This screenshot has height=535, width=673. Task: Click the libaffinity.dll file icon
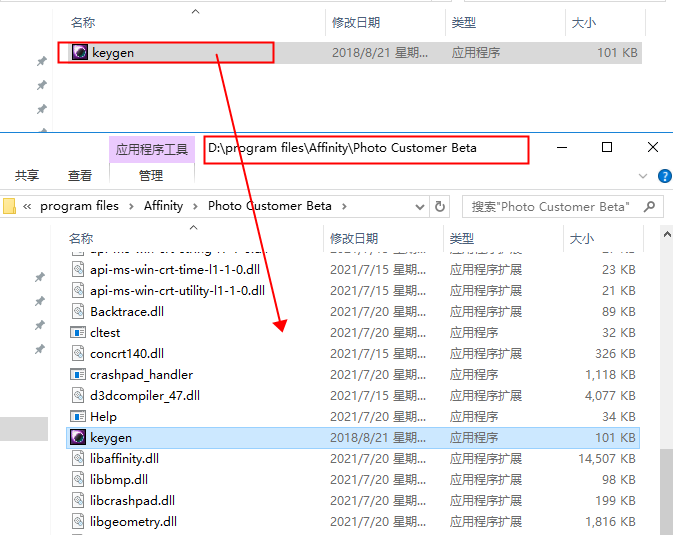78,459
